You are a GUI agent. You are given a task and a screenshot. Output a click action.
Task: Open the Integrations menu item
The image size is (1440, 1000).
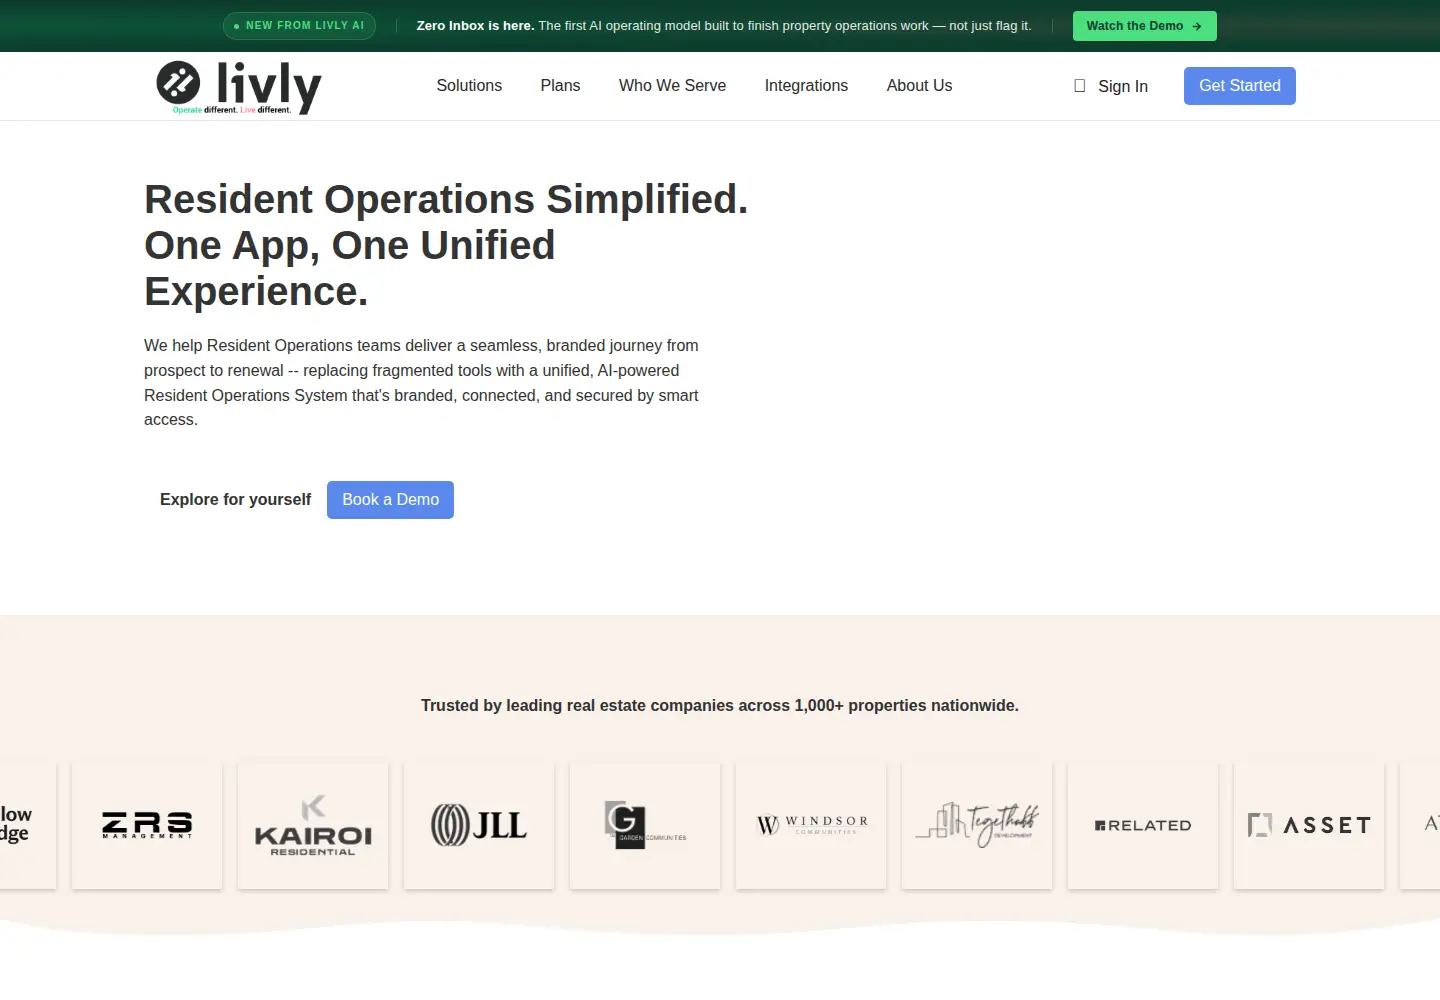point(806,86)
